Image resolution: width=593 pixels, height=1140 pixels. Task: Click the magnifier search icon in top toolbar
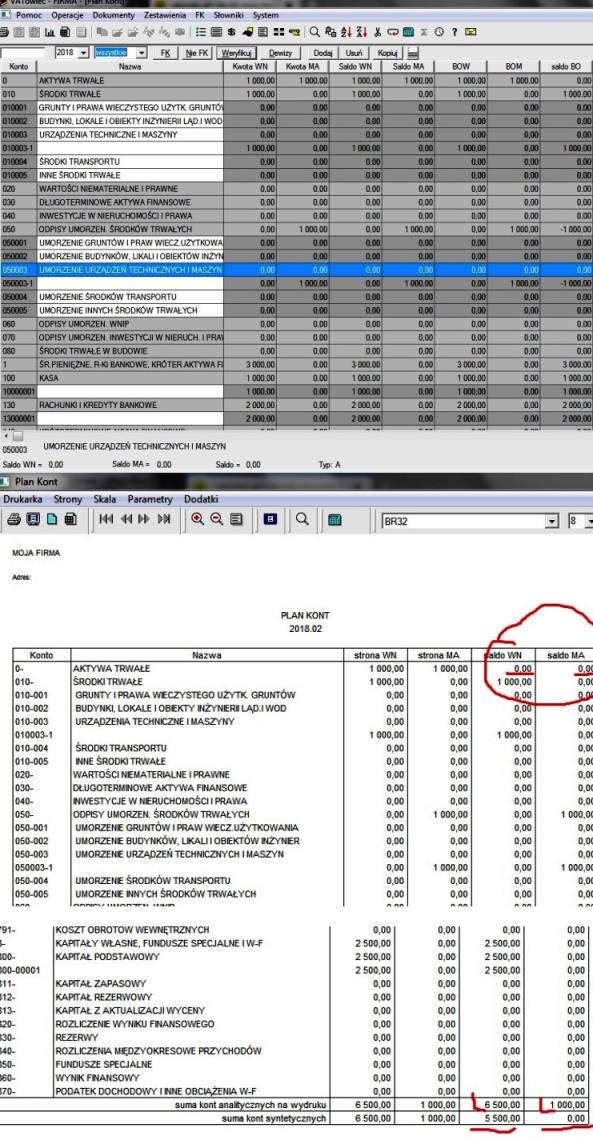tap(315, 32)
